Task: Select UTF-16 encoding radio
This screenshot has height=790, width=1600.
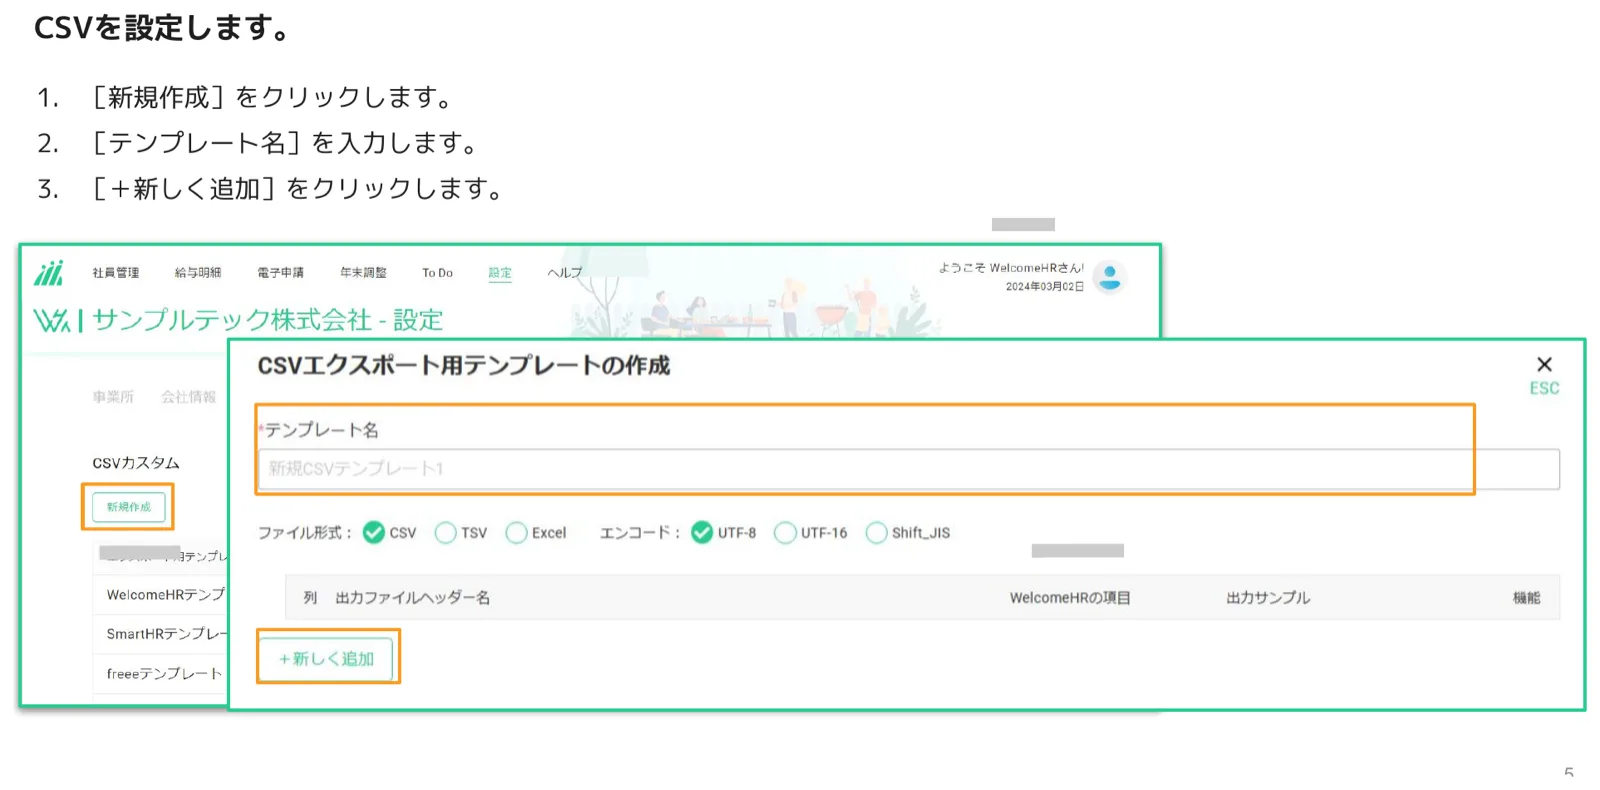Action: pyautogui.click(x=786, y=532)
